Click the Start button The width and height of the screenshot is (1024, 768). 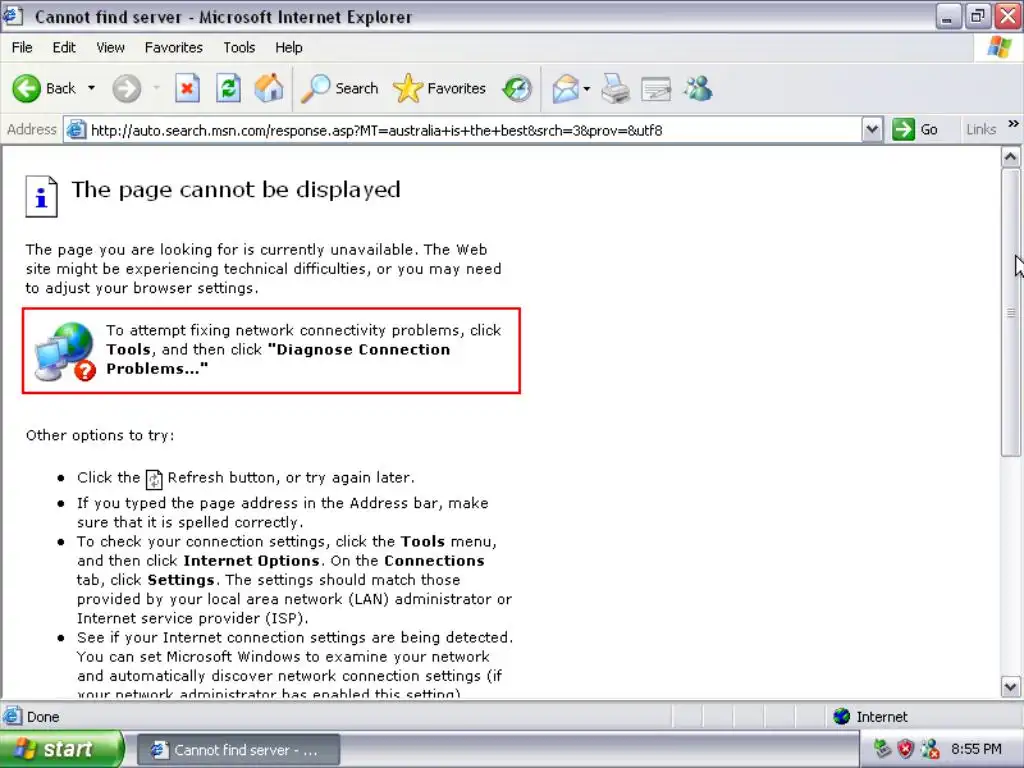click(61, 749)
